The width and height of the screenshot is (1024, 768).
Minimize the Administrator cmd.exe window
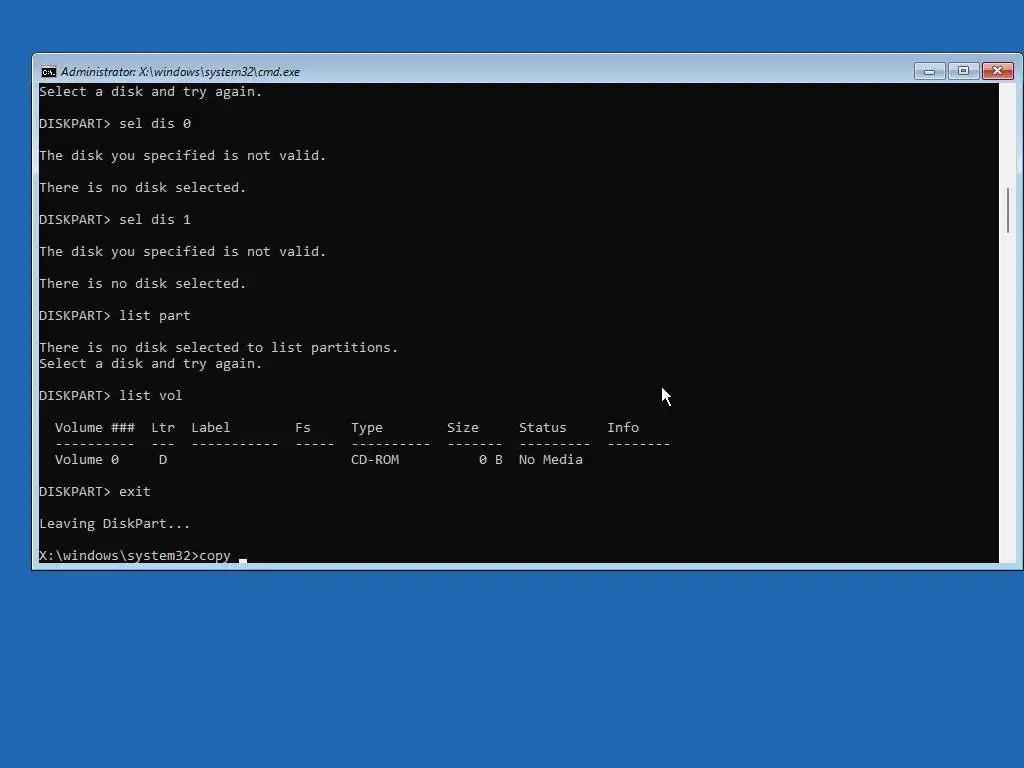pos(929,71)
